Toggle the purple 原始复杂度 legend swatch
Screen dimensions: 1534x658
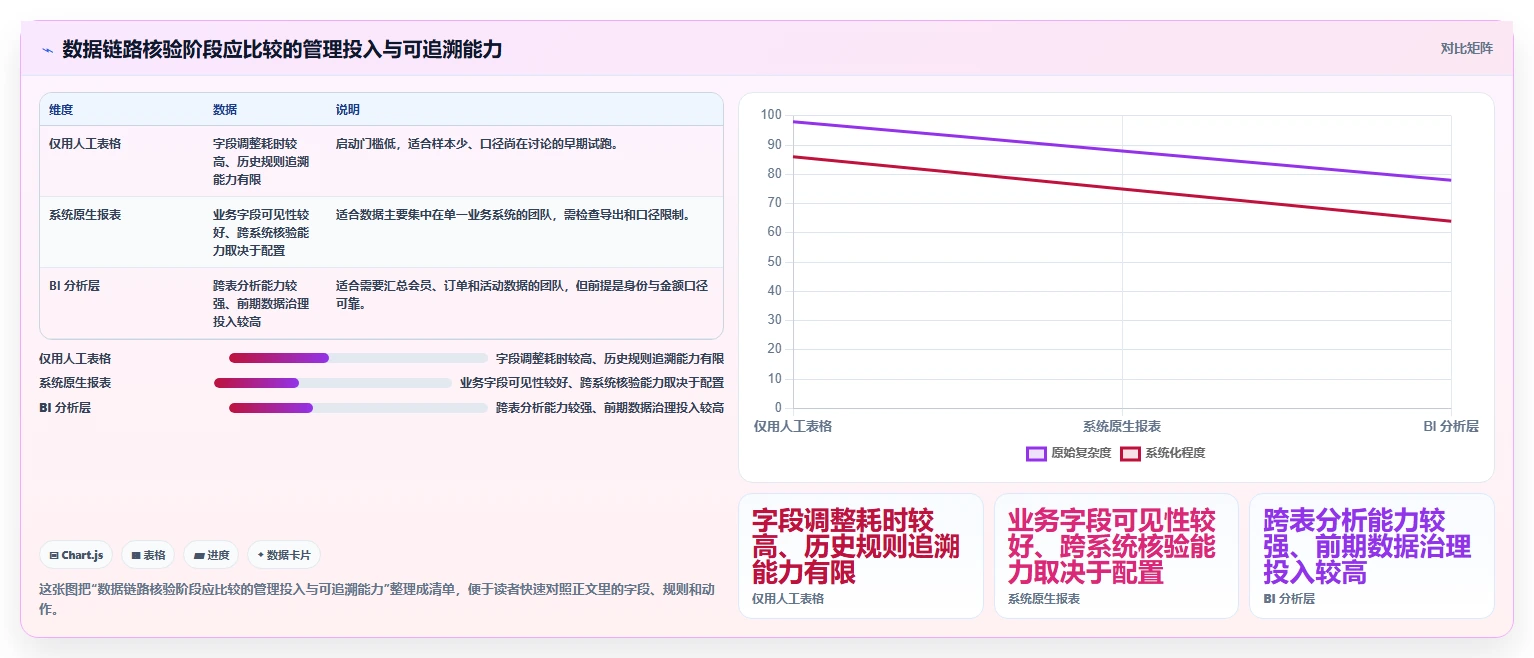[1036, 453]
